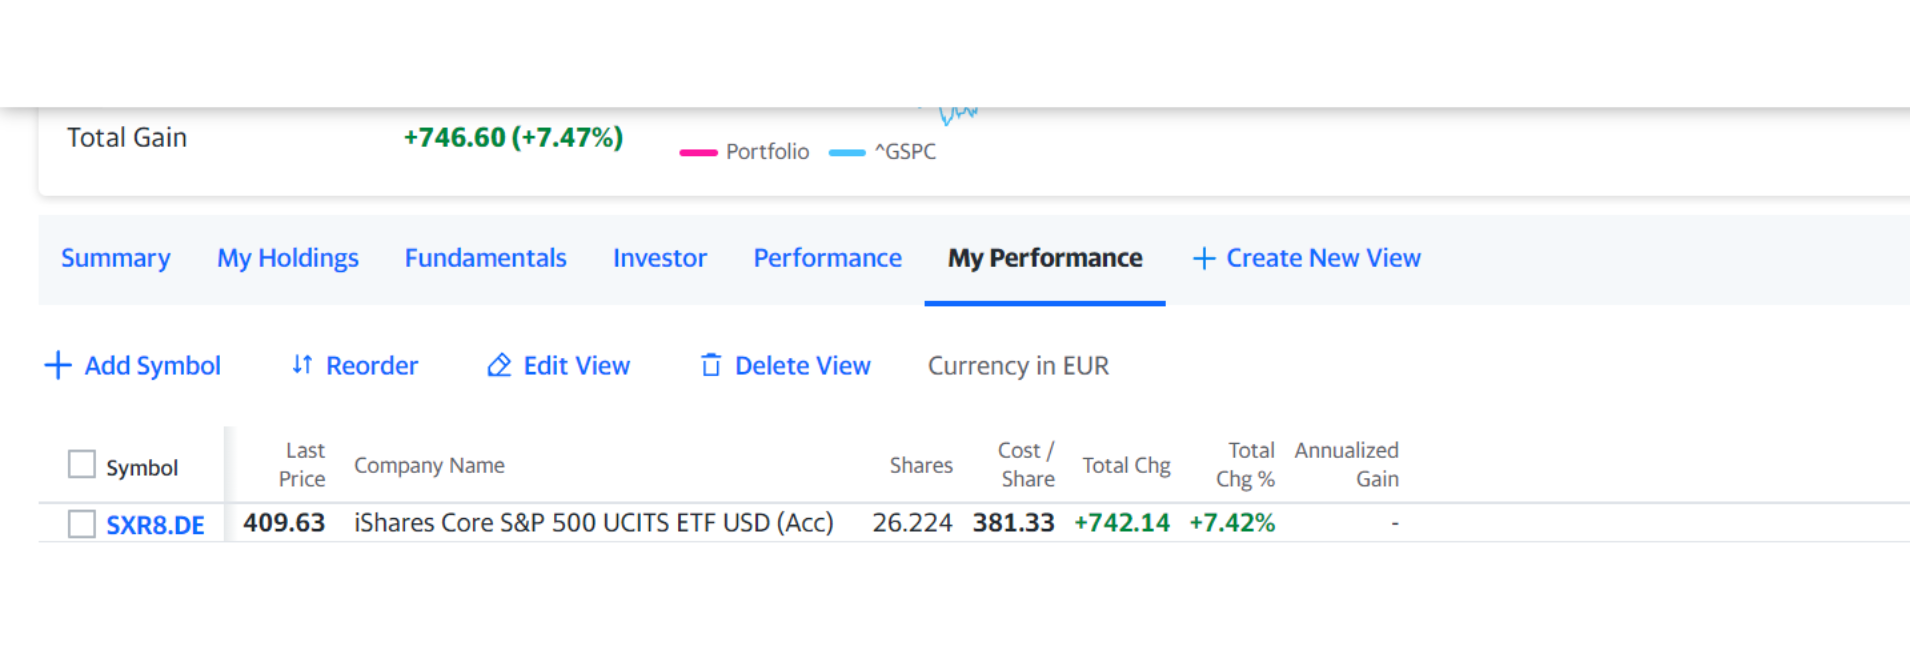1910x671 pixels.
Task: Select the Fundamentals tab
Action: [x=486, y=258]
